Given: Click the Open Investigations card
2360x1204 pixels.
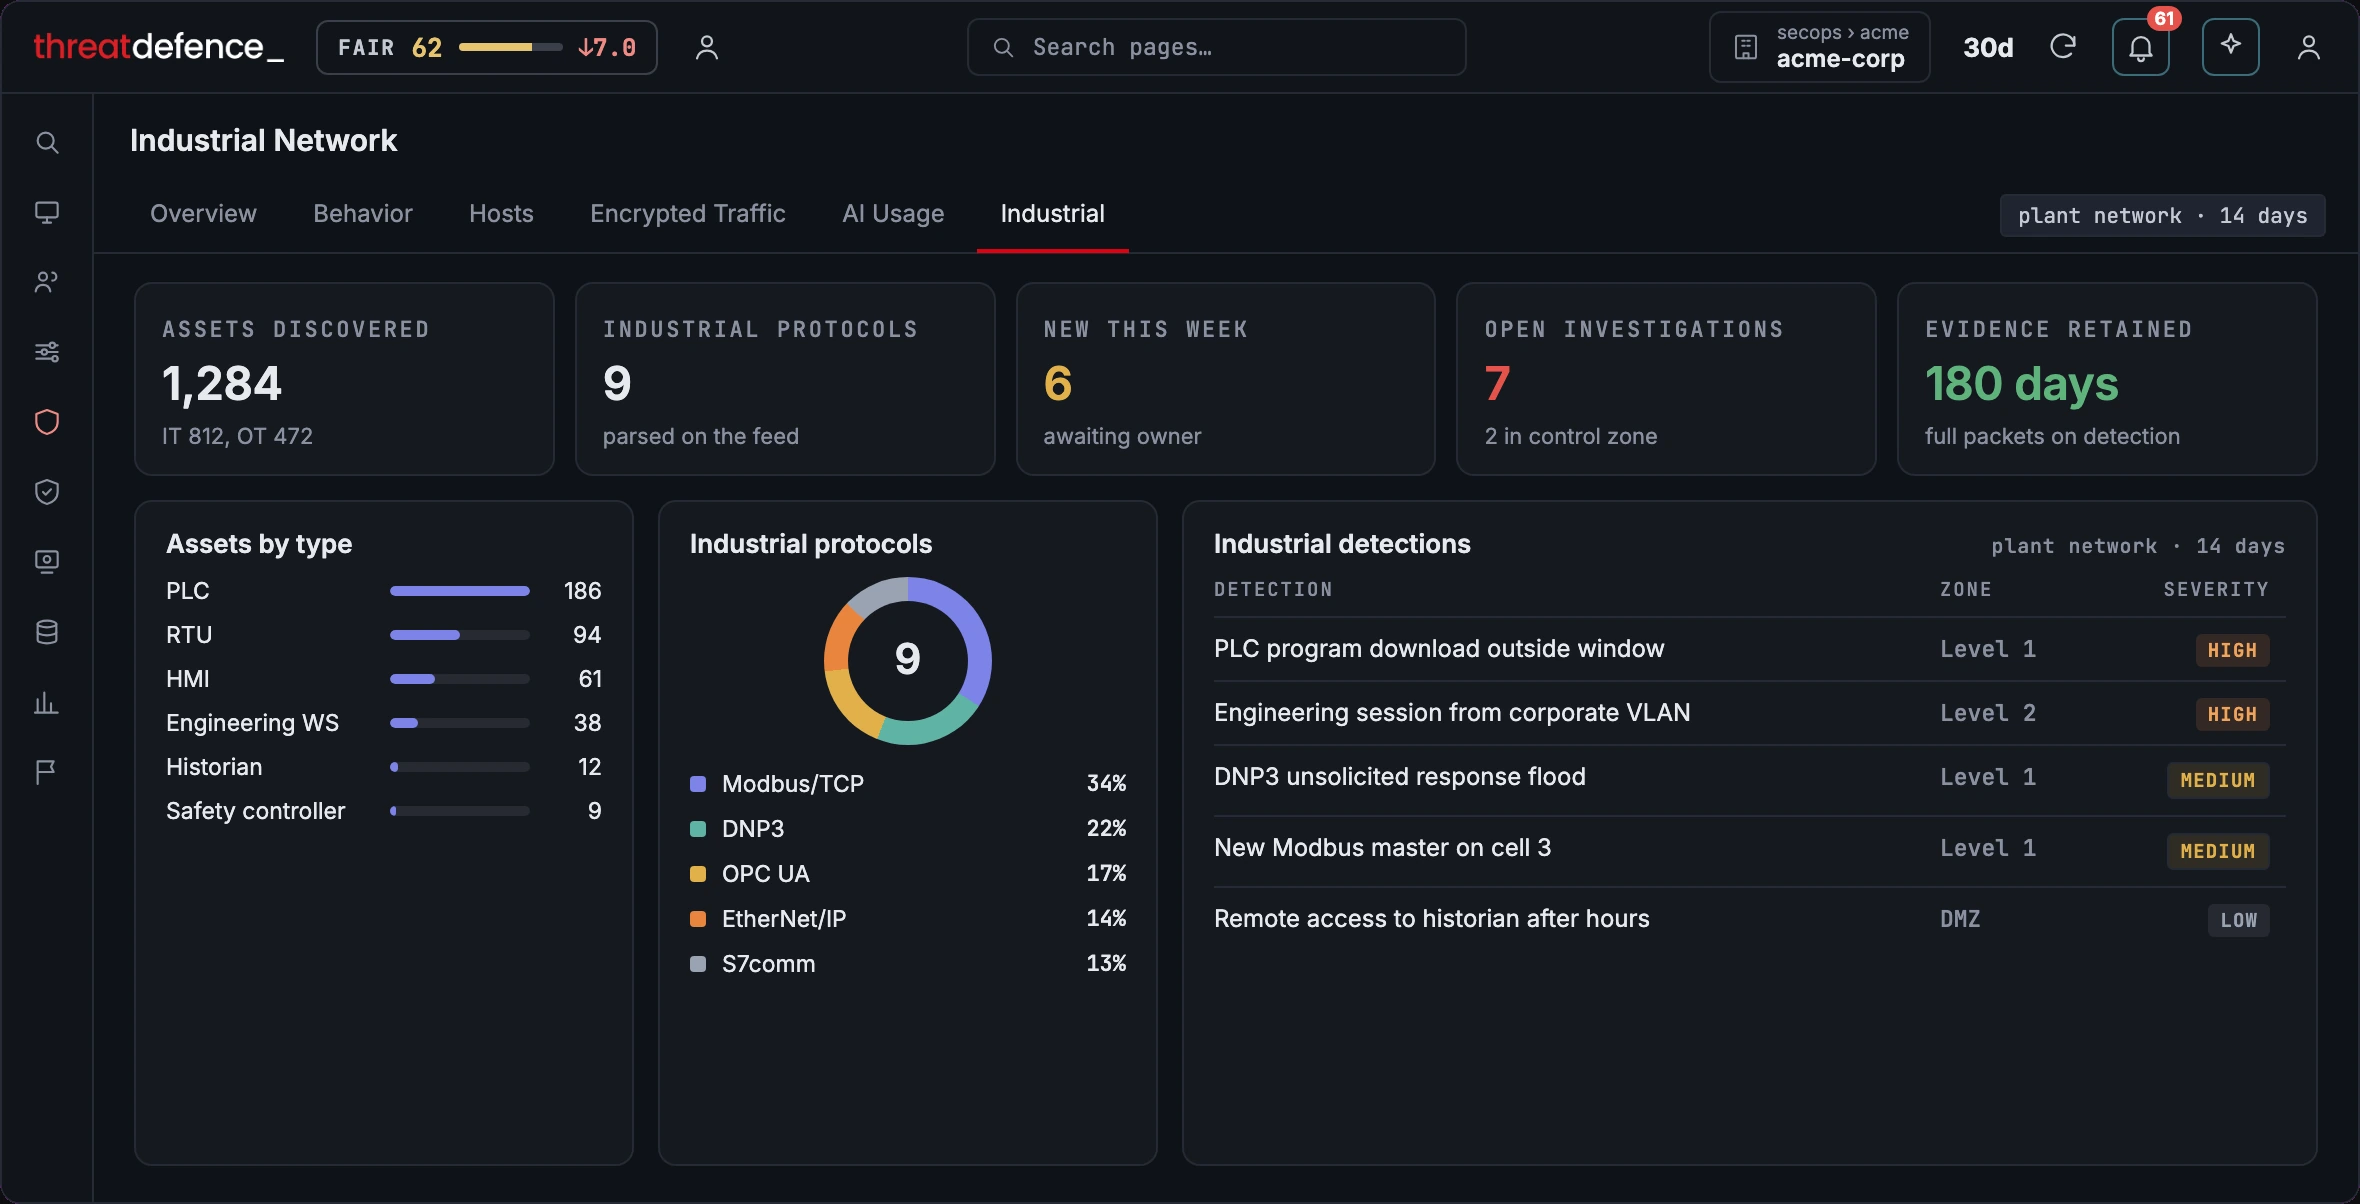Looking at the screenshot, I should (1666, 379).
